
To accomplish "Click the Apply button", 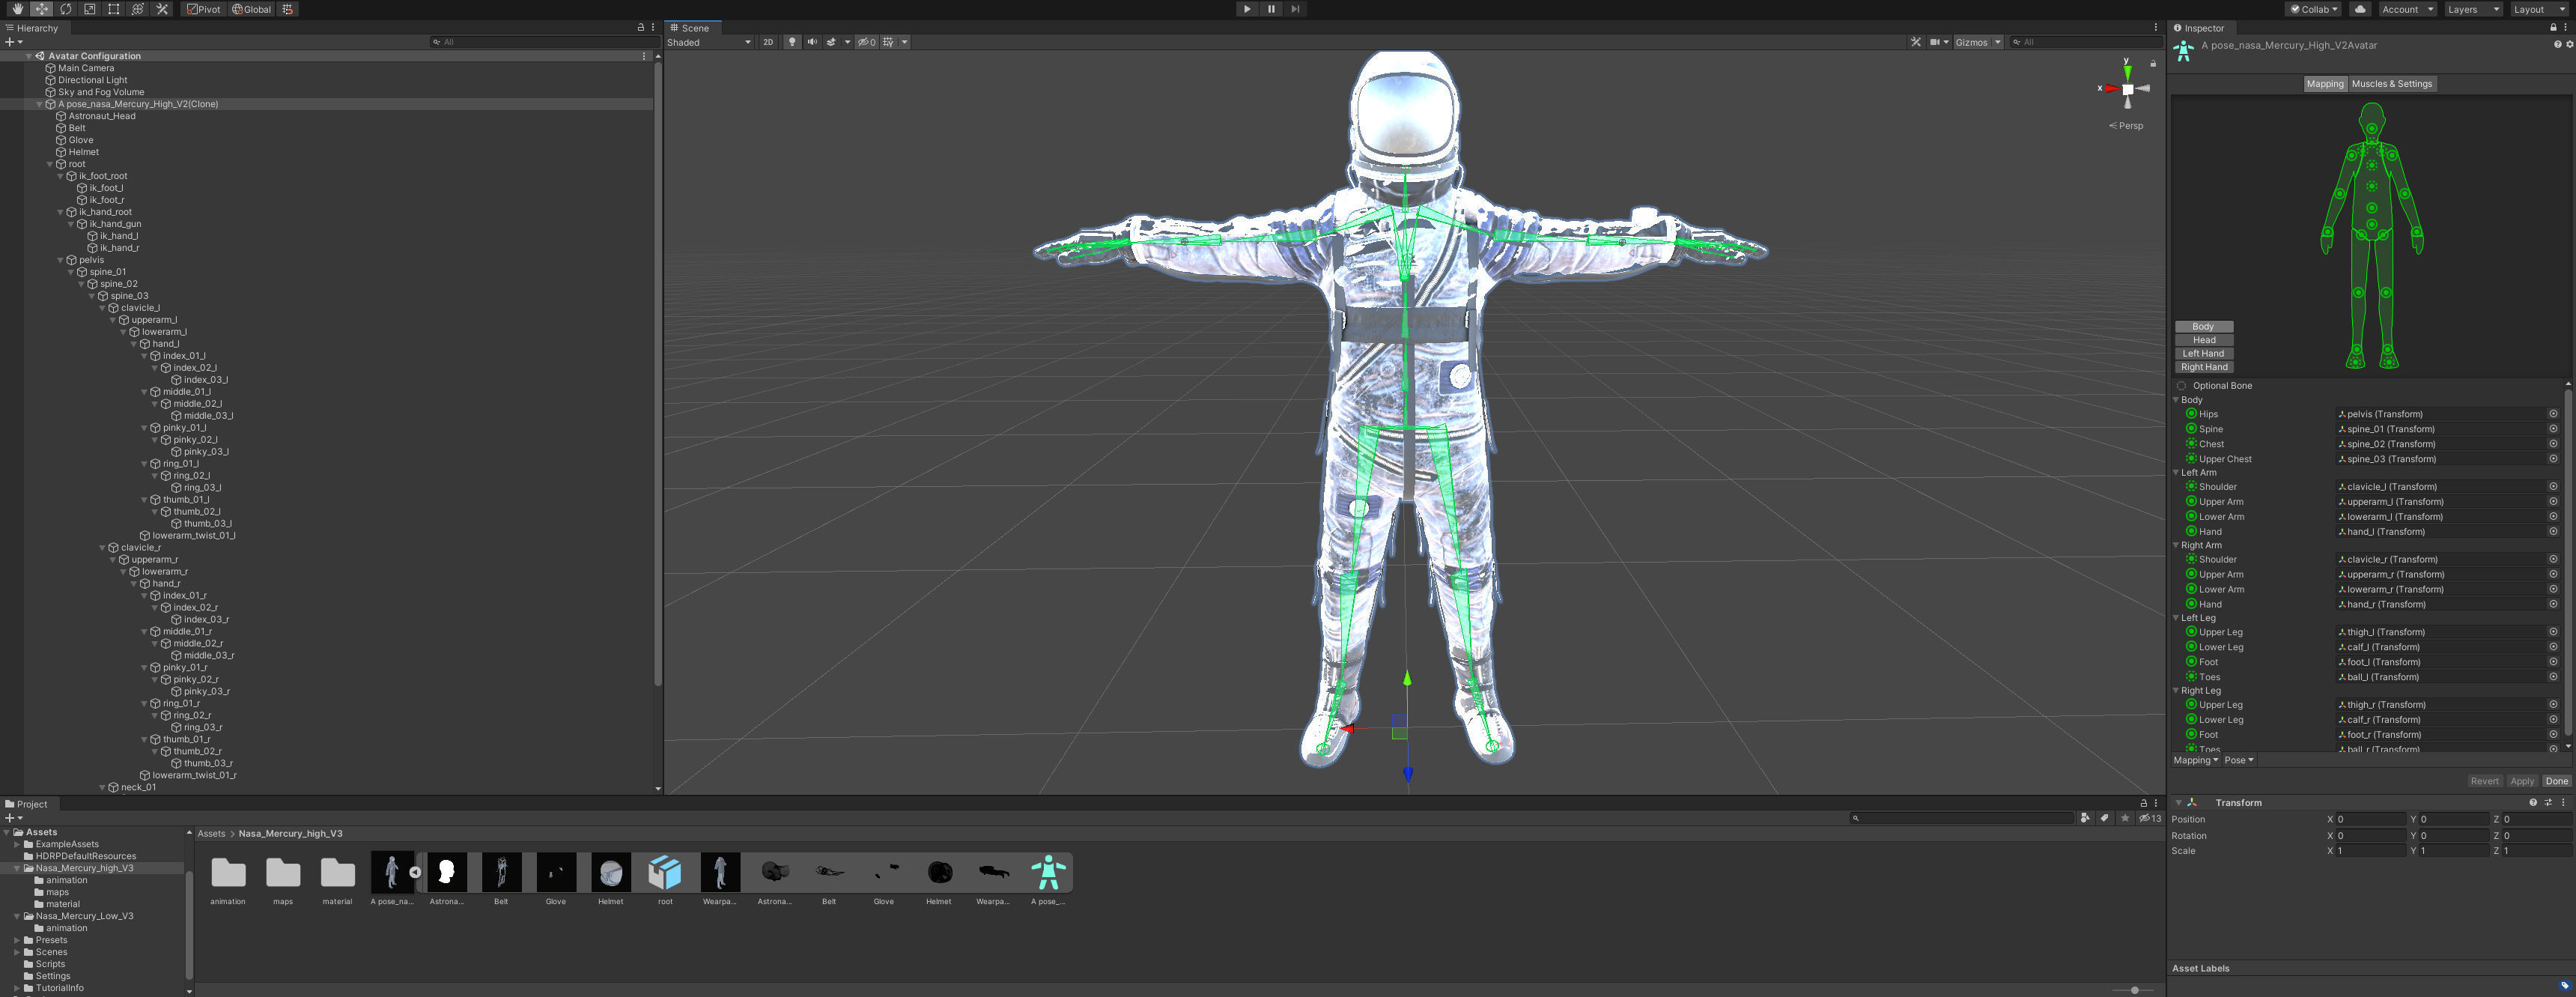I will (x=2521, y=781).
